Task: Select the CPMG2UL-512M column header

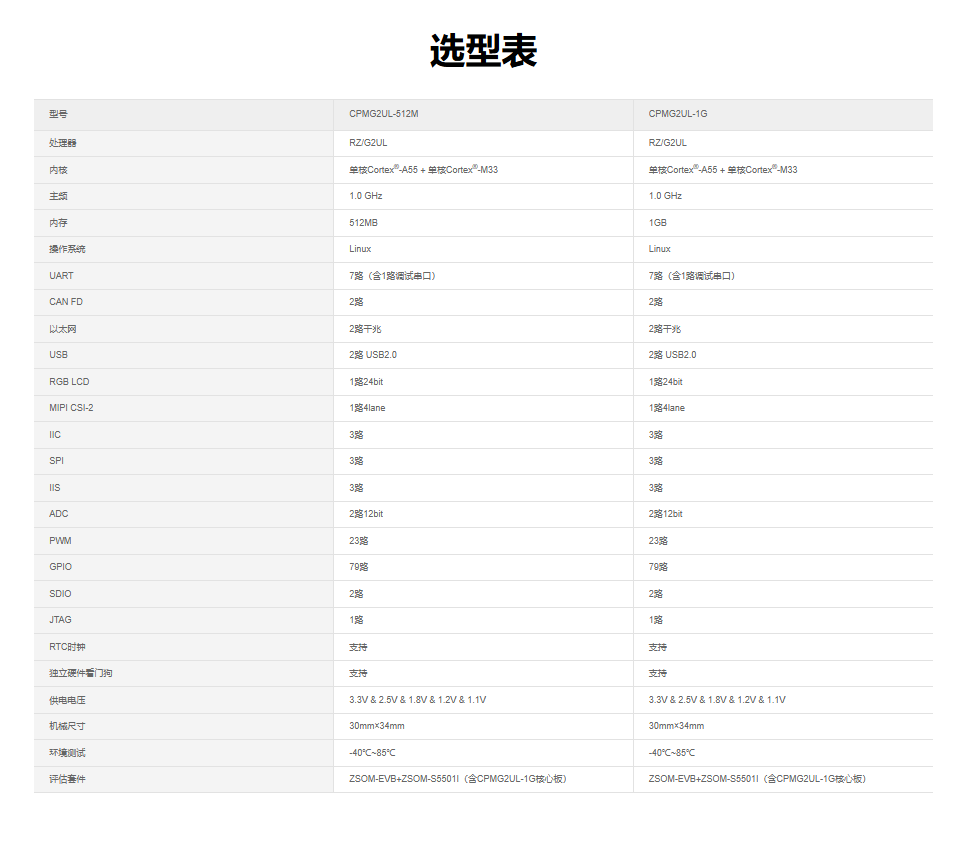Action: coord(383,114)
